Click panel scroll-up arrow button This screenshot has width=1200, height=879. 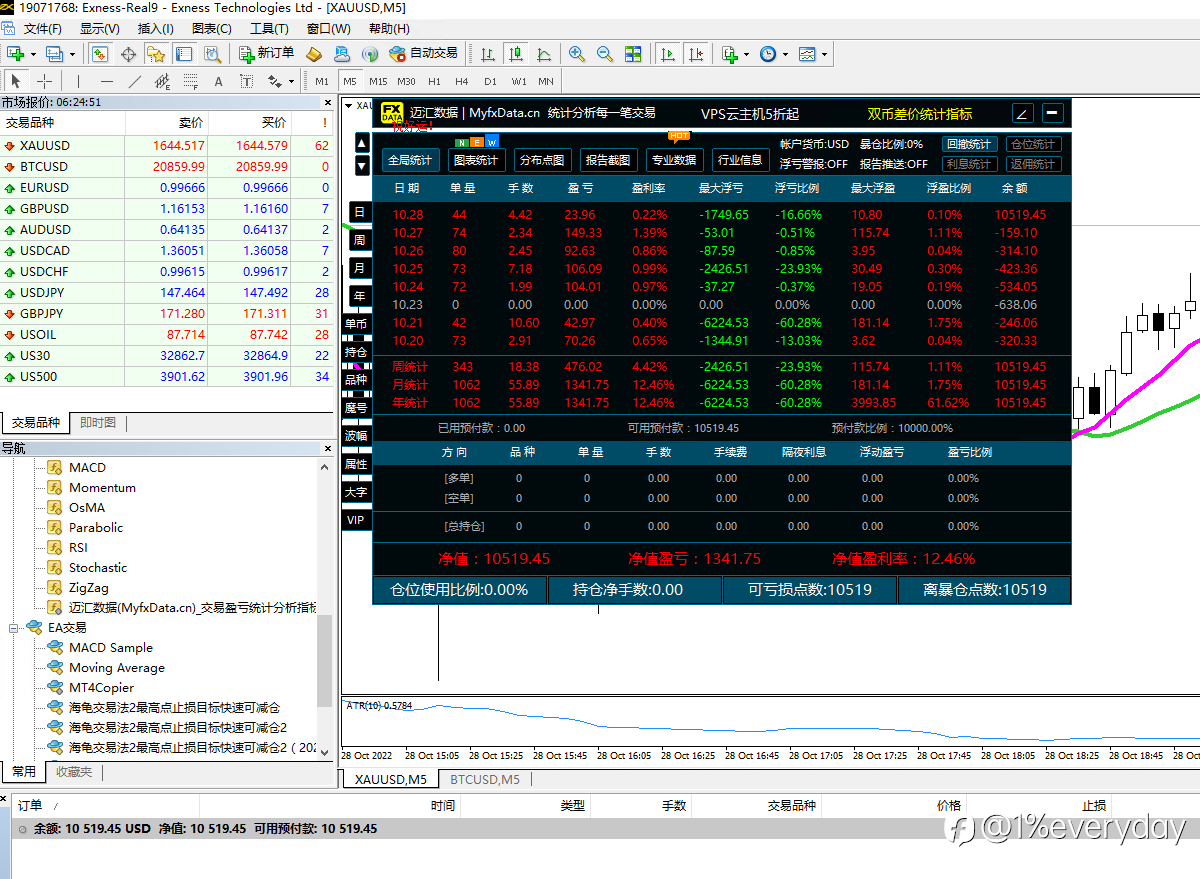pos(362,143)
